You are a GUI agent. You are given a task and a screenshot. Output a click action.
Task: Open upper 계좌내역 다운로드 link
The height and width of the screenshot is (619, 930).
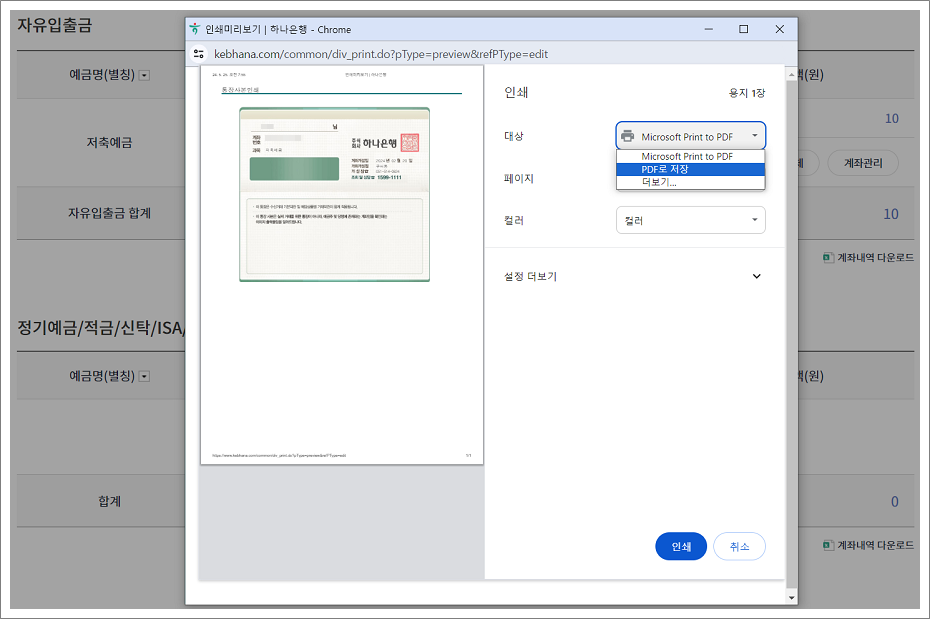(875, 257)
